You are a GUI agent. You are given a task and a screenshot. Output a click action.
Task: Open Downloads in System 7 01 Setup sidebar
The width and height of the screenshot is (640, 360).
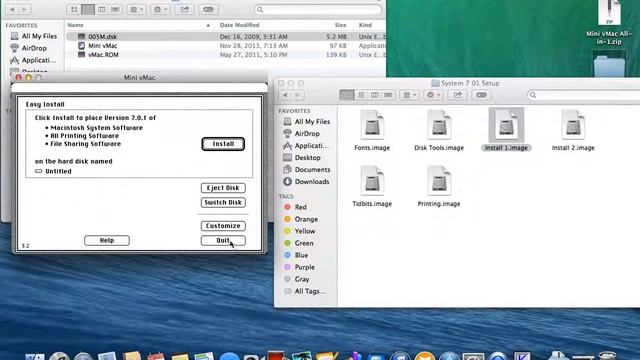pyautogui.click(x=307, y=182)
